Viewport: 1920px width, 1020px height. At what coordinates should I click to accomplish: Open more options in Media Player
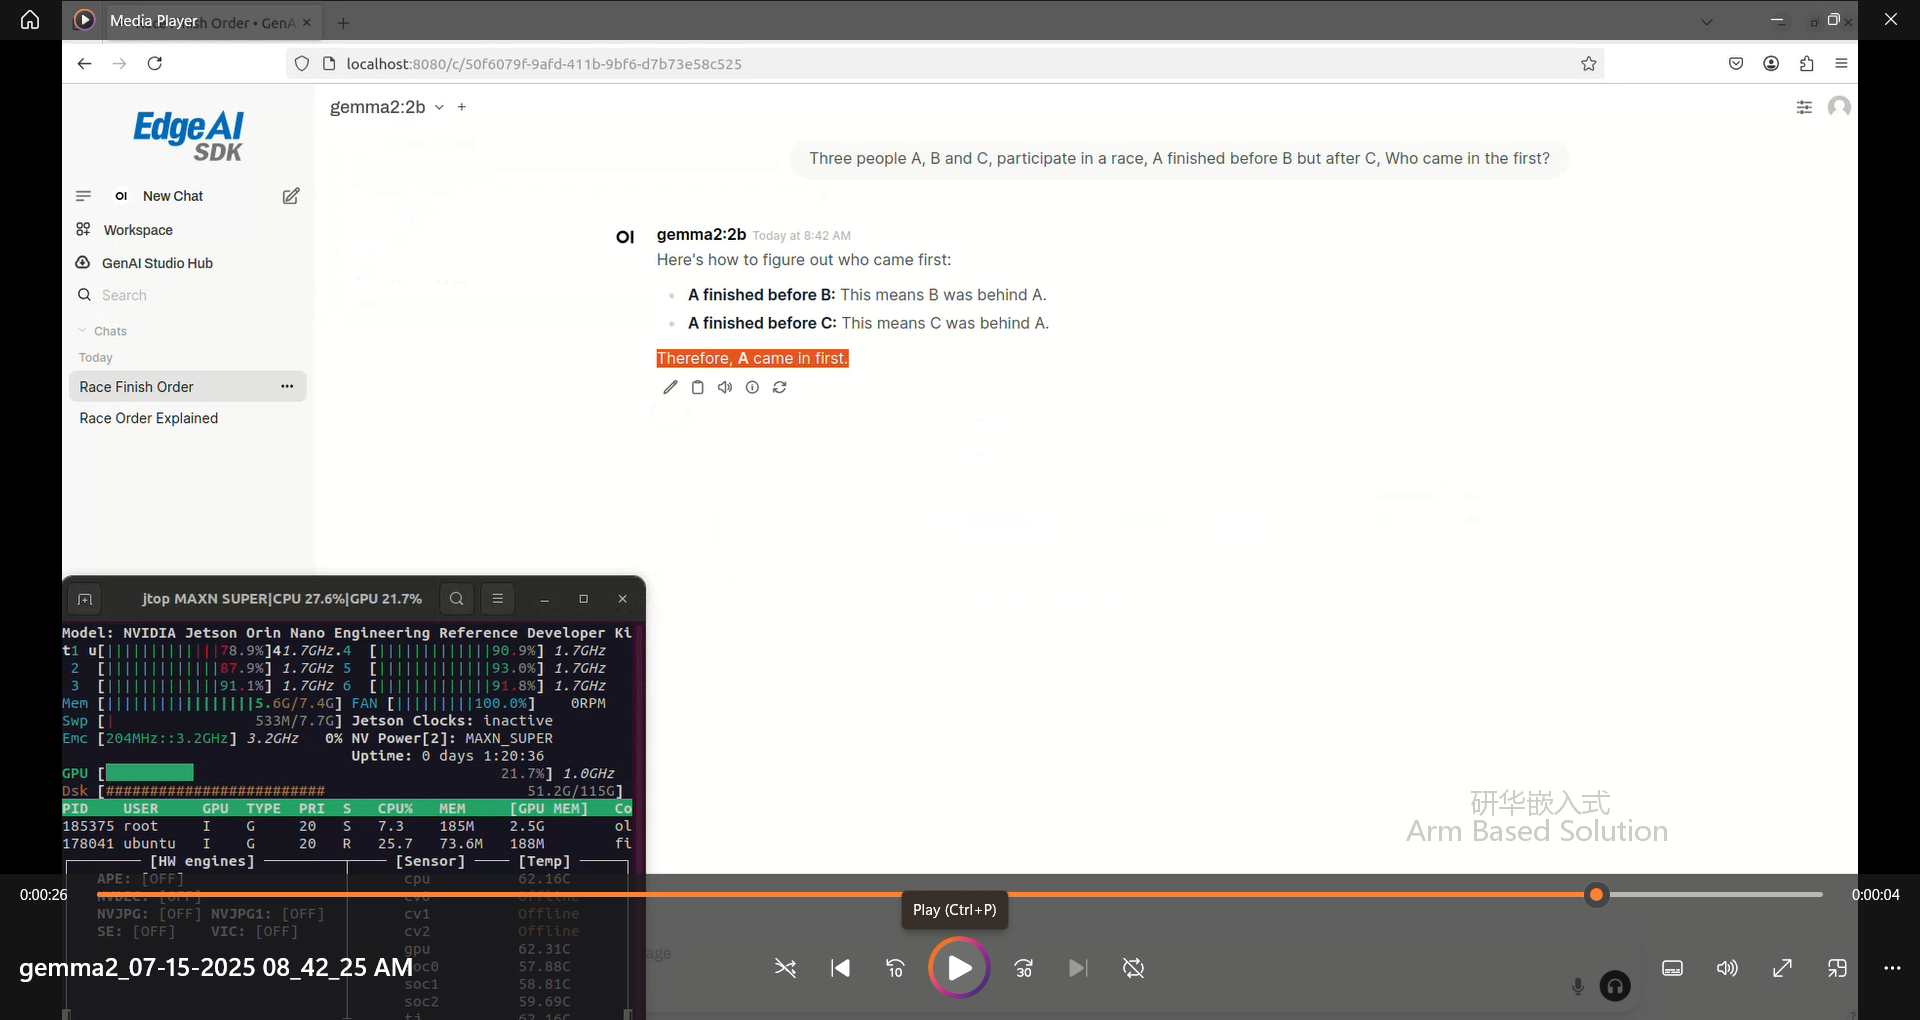[1892, 968]
